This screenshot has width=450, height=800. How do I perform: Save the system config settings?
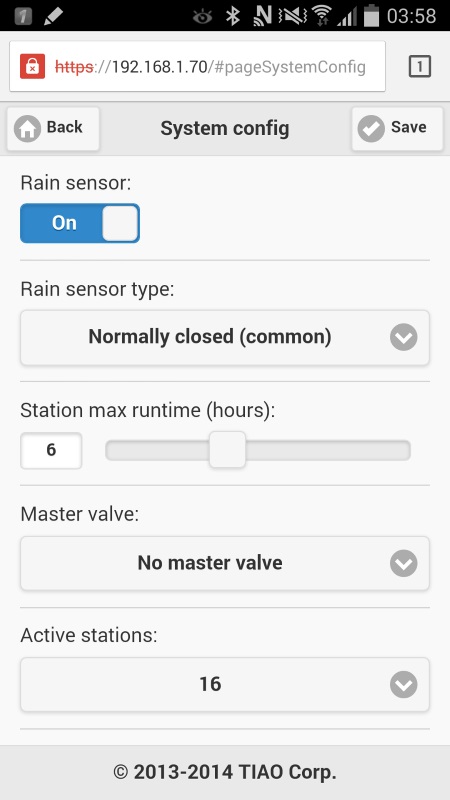tap(397, 129)
